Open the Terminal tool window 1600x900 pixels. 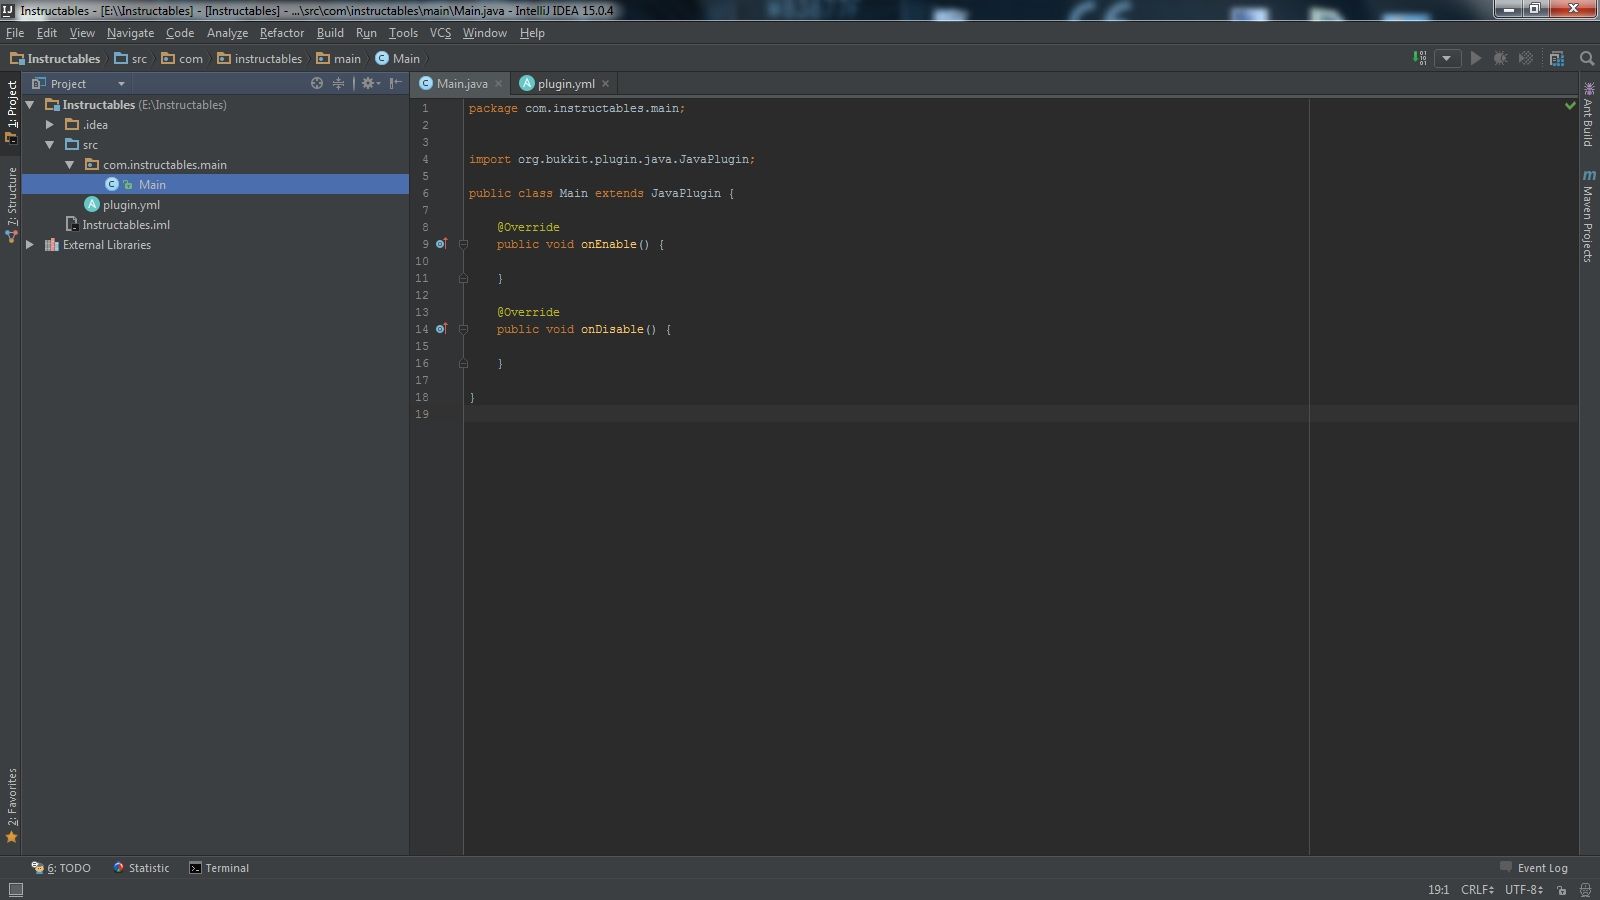(219, 868)
